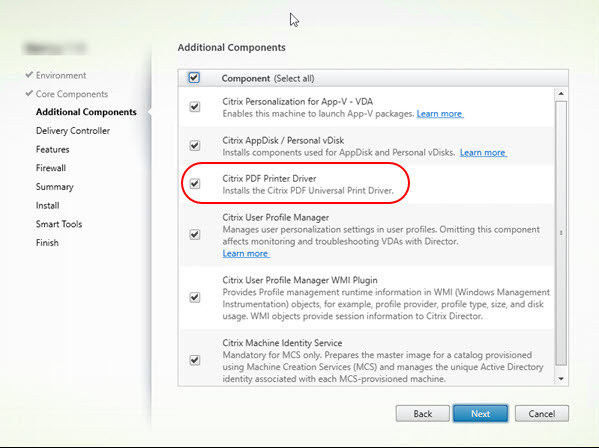Viewport: 599px width, 448px height.
Task: Toggle the Select all components checkbox
Action: [194, 78]
